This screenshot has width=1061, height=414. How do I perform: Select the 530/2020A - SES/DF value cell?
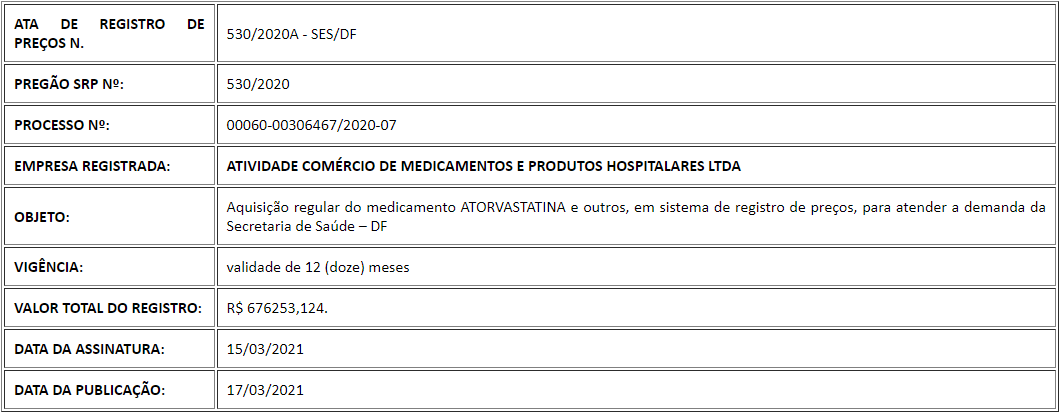pyautogui.click(x=637, y=34)
